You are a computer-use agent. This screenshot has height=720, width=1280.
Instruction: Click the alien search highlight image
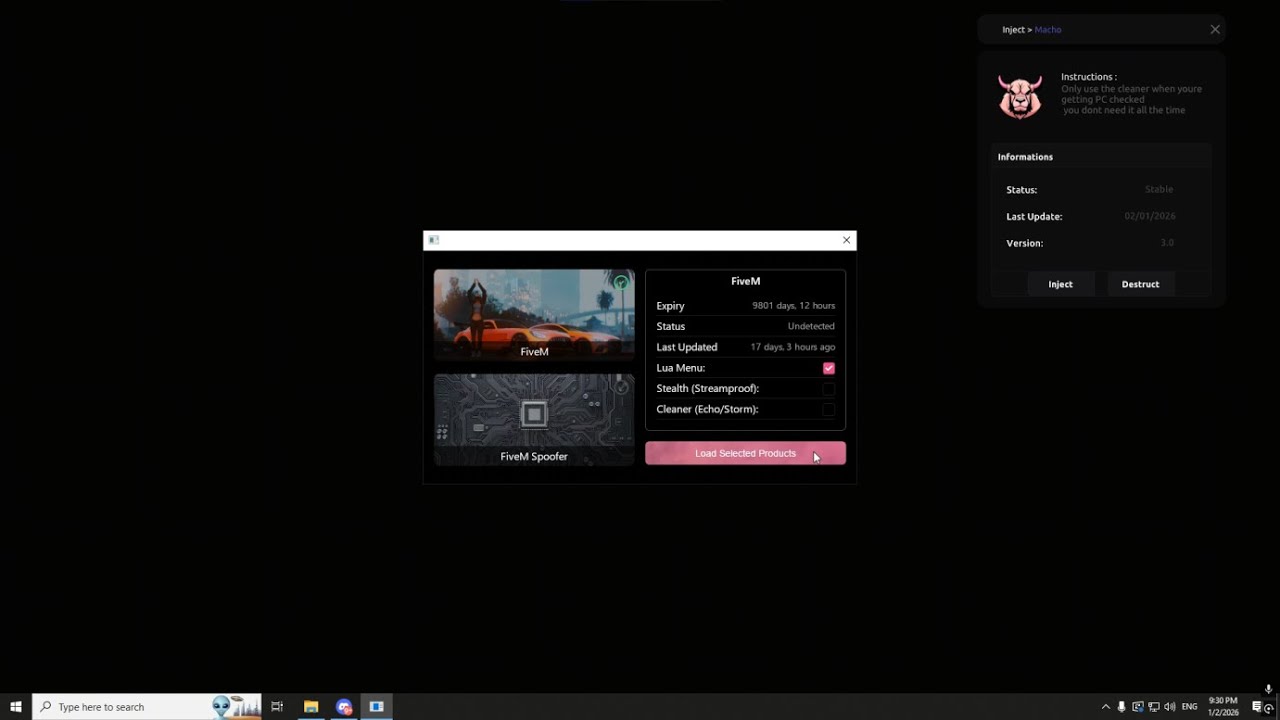[236, 706]
